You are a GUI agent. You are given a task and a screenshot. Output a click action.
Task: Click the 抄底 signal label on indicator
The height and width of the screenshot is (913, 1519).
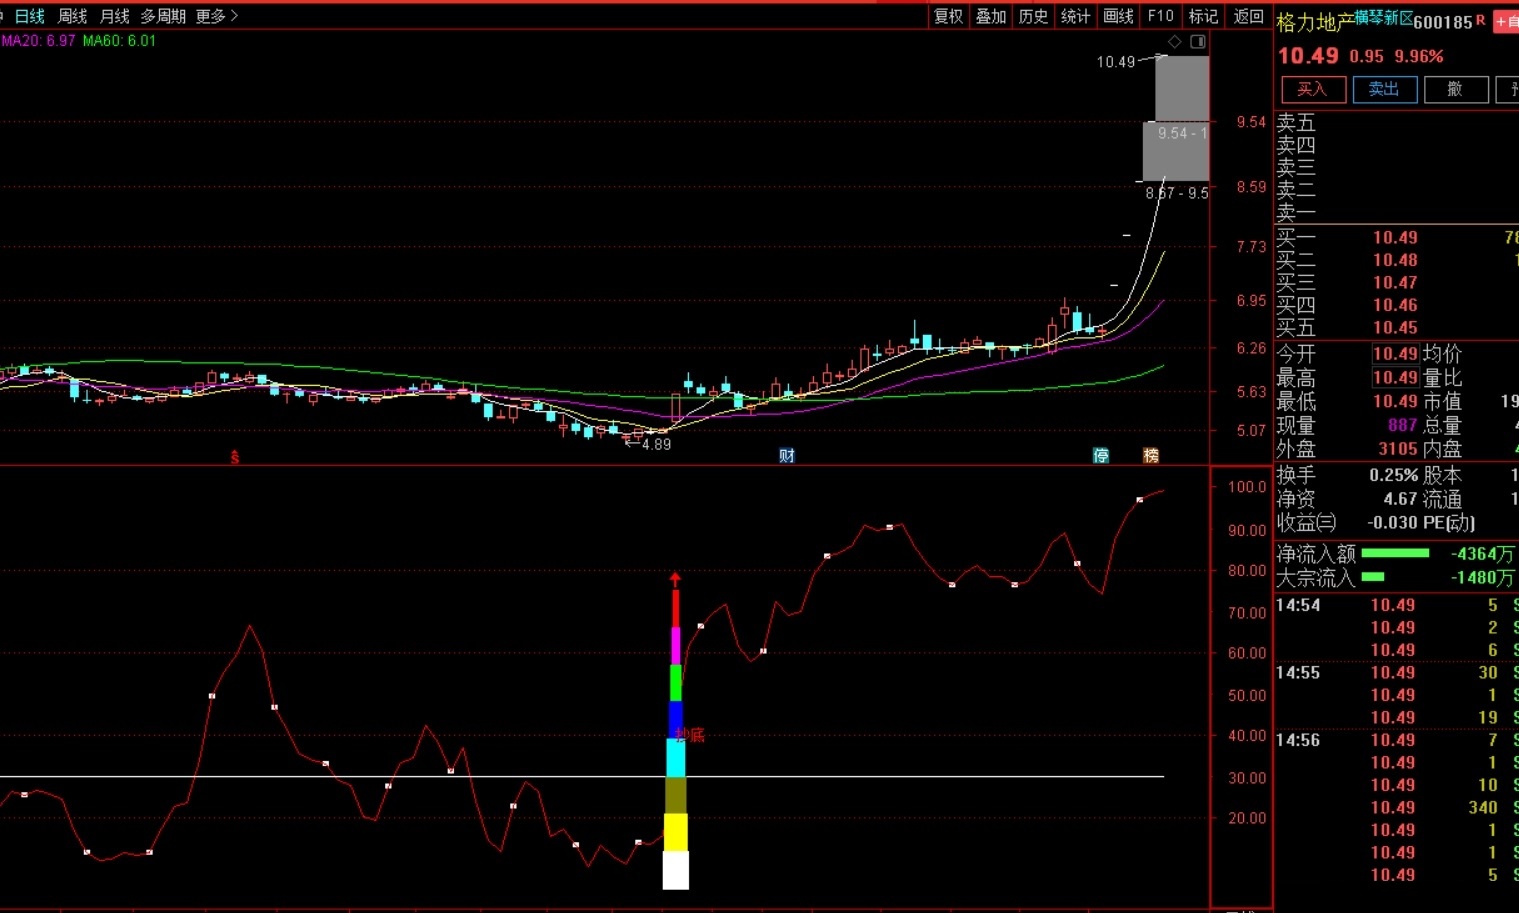(690, 735)
